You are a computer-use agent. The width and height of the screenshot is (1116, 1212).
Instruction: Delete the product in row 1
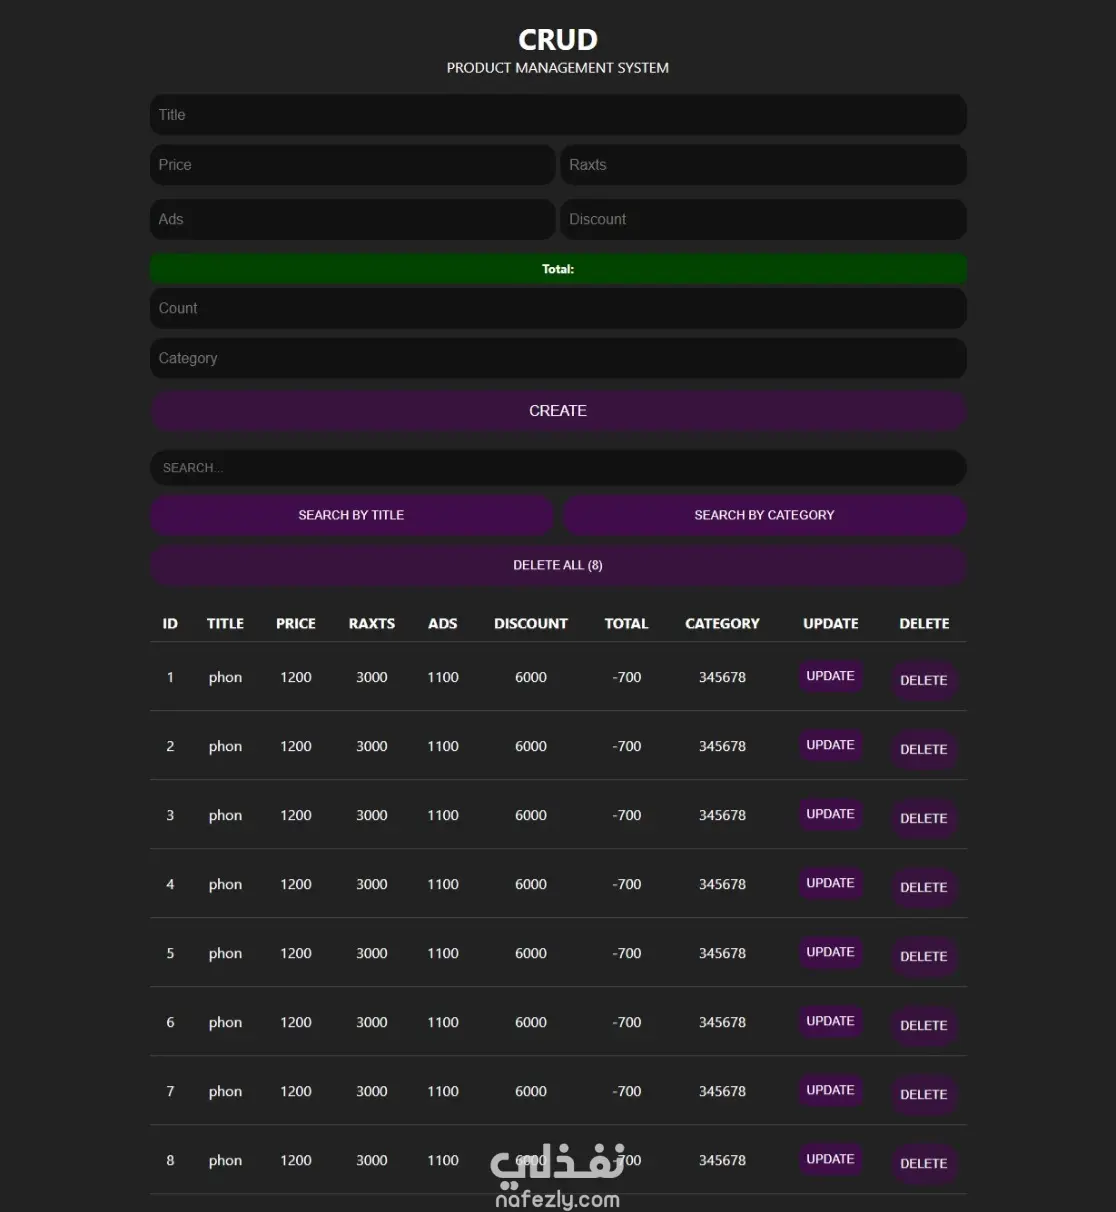tap(924, 680)
